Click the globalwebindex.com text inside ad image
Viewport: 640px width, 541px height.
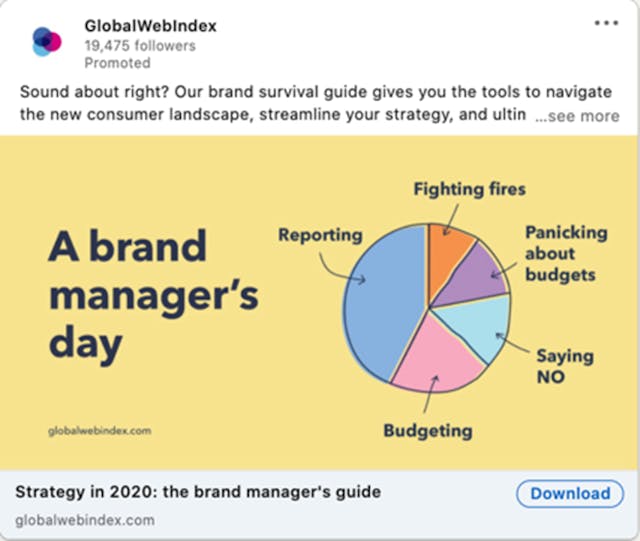coord(100,431)
